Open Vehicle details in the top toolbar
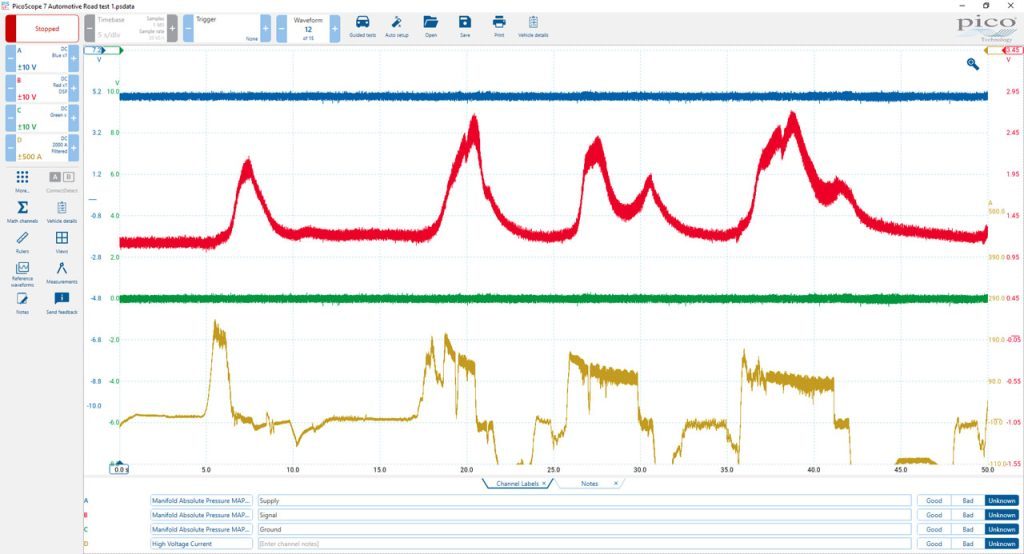The width and height of the screenshot is (1024, 554). pos(533,26)
